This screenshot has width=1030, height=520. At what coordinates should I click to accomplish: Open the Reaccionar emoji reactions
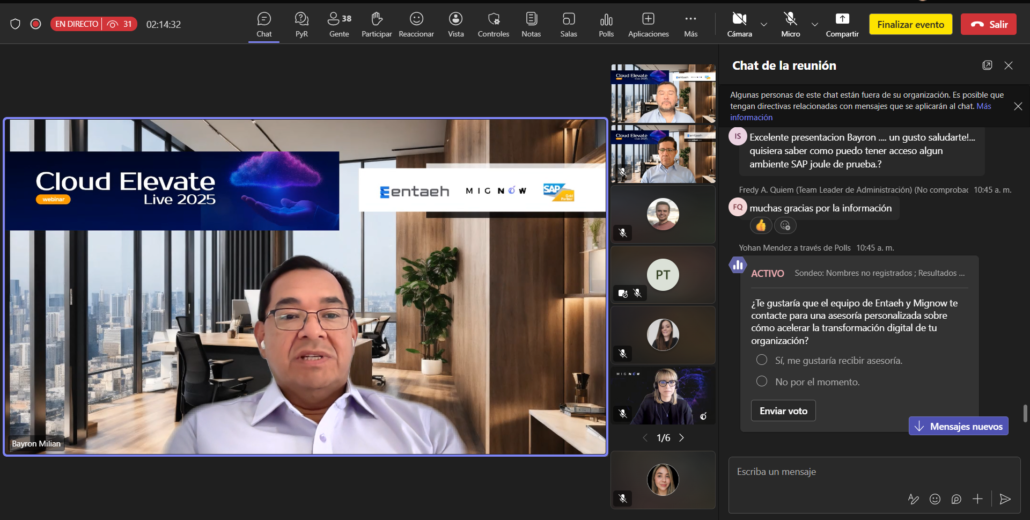[416, 23]
